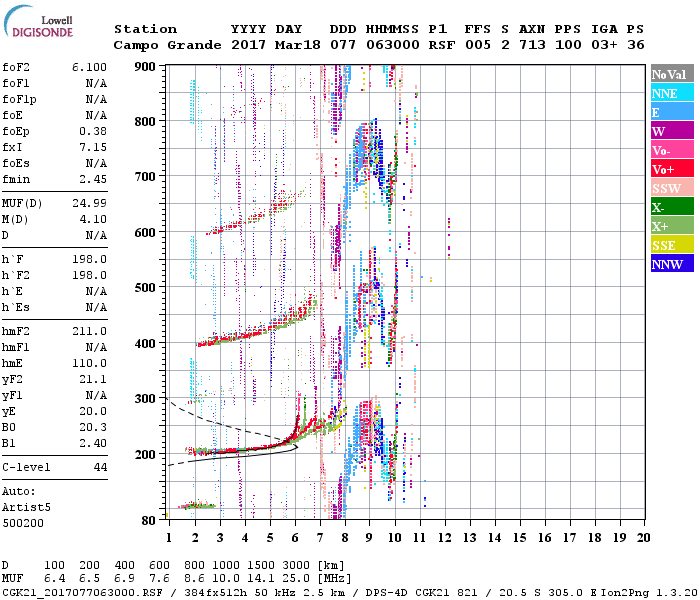Click the fxI value 7.15
Screen dimensions: 700x600
tap(93, 147)
